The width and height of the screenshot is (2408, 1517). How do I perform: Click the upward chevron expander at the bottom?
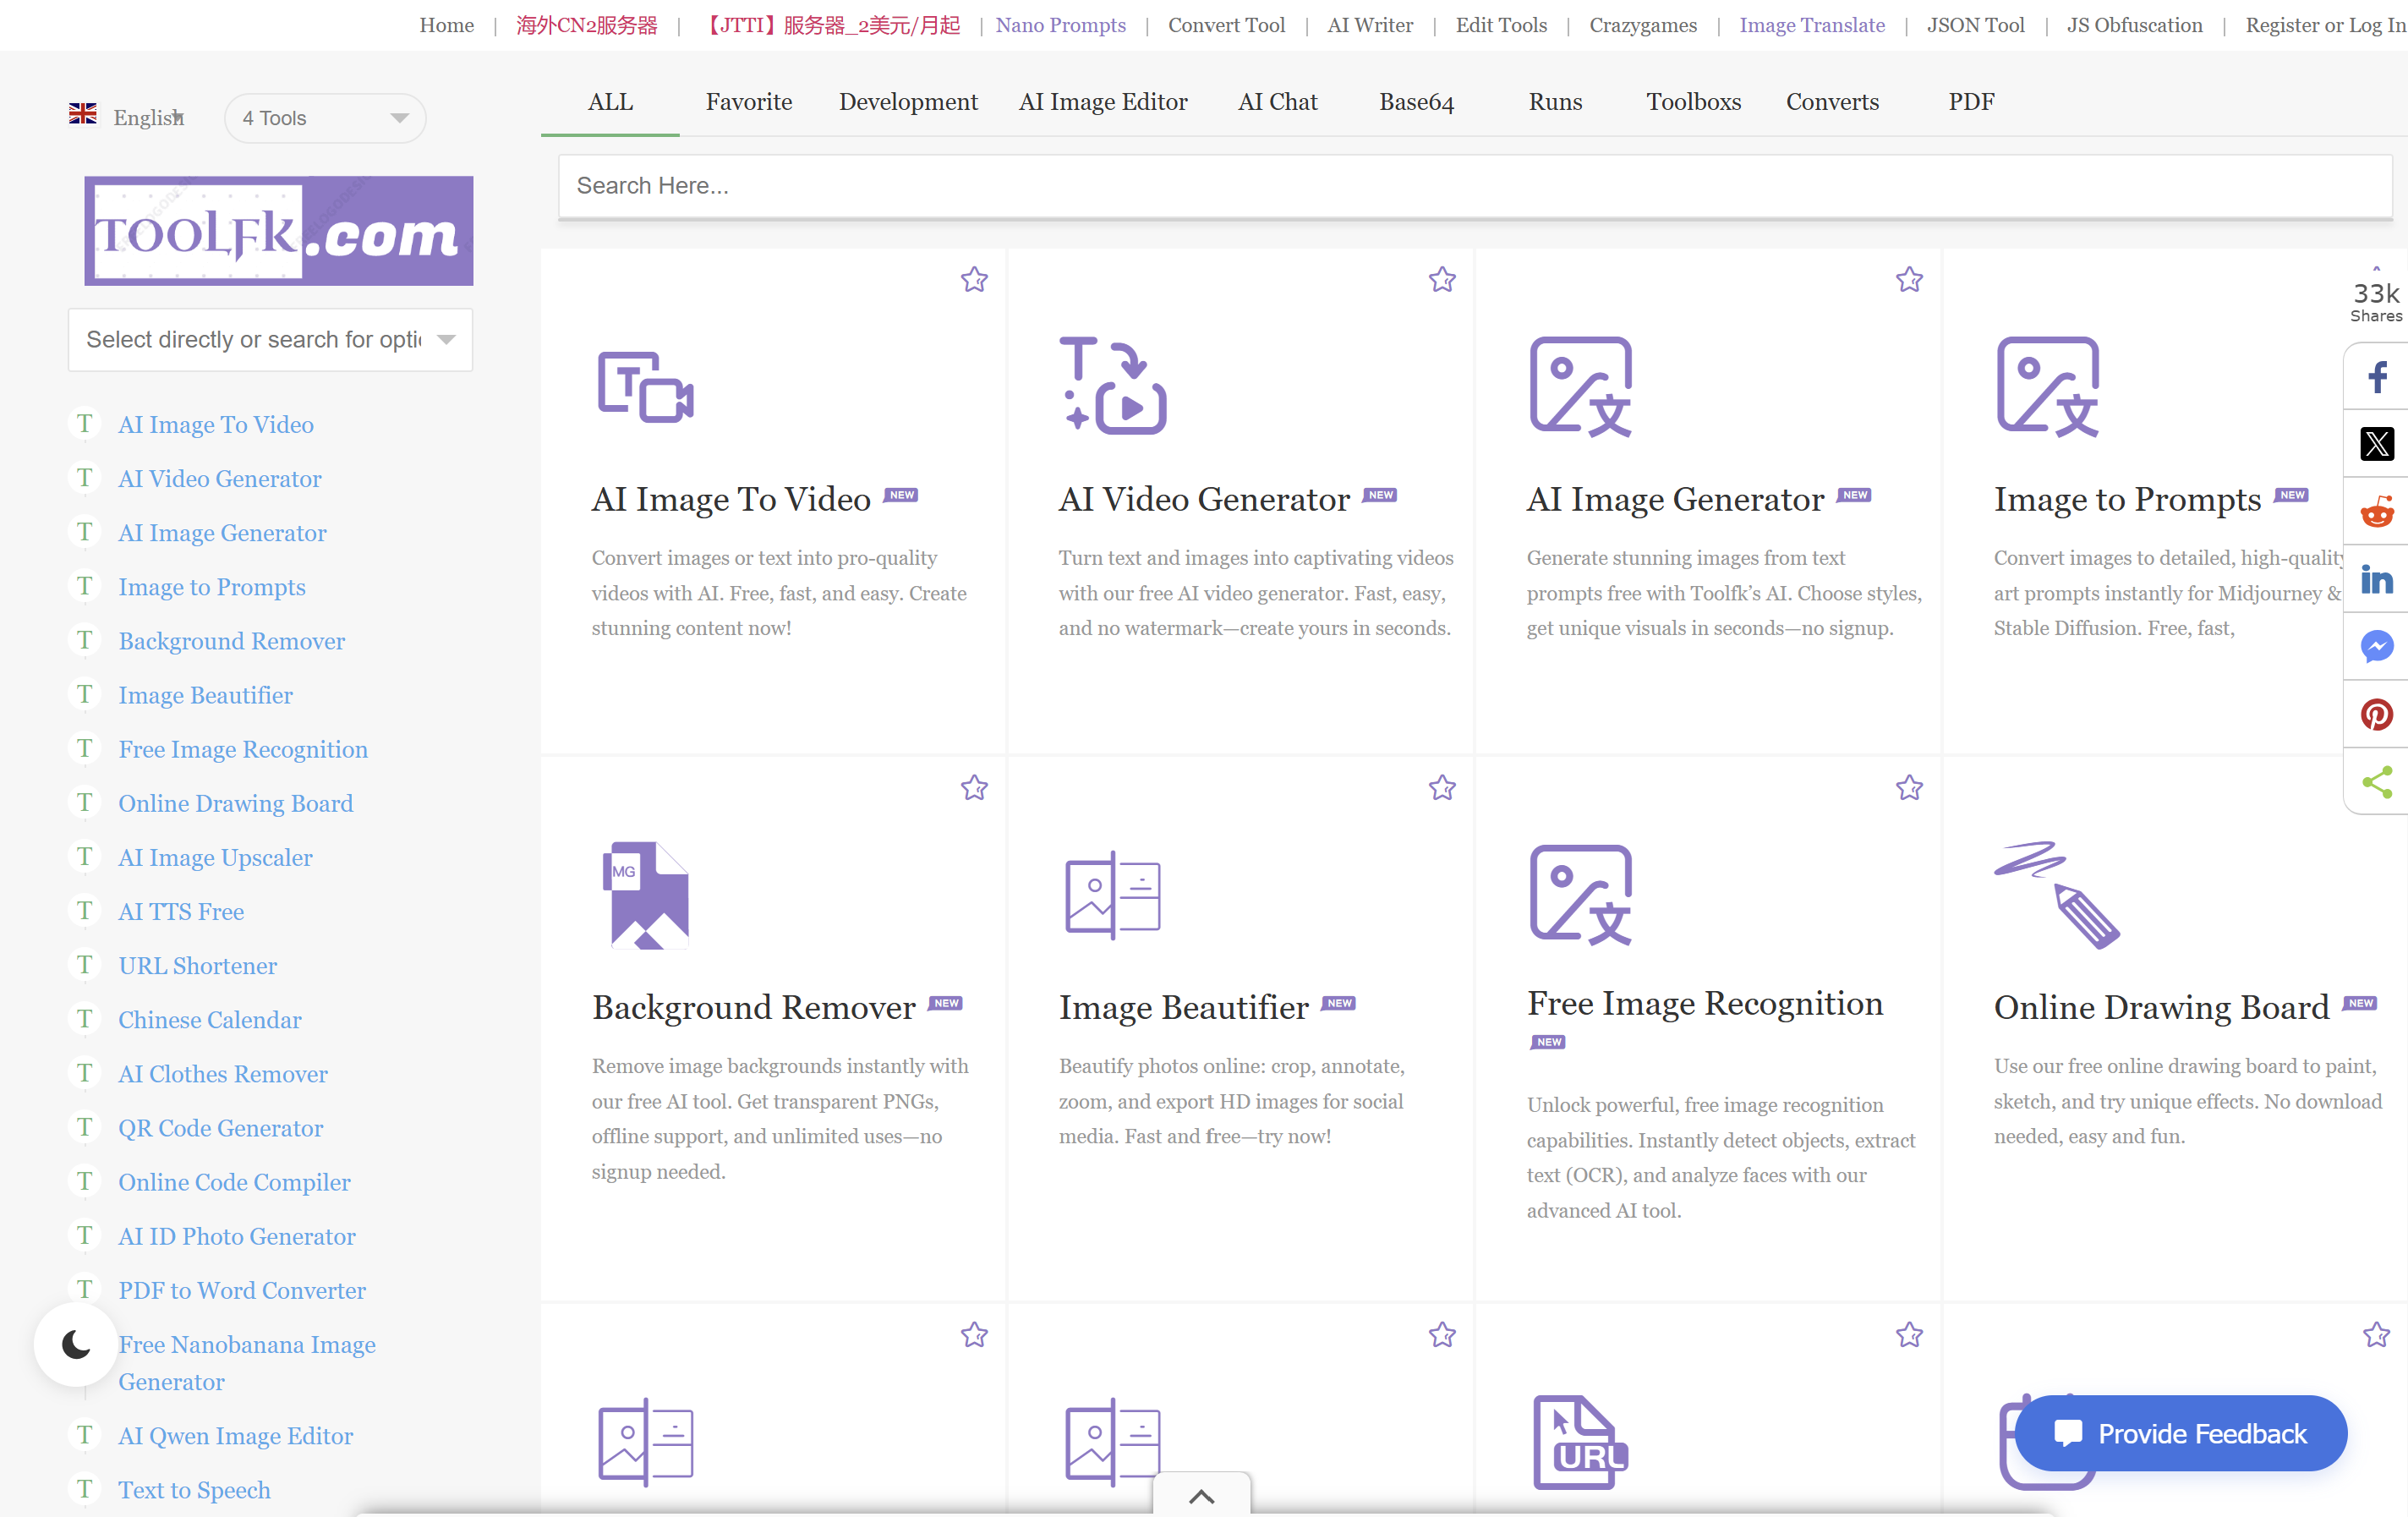tap(1201, 1495)
